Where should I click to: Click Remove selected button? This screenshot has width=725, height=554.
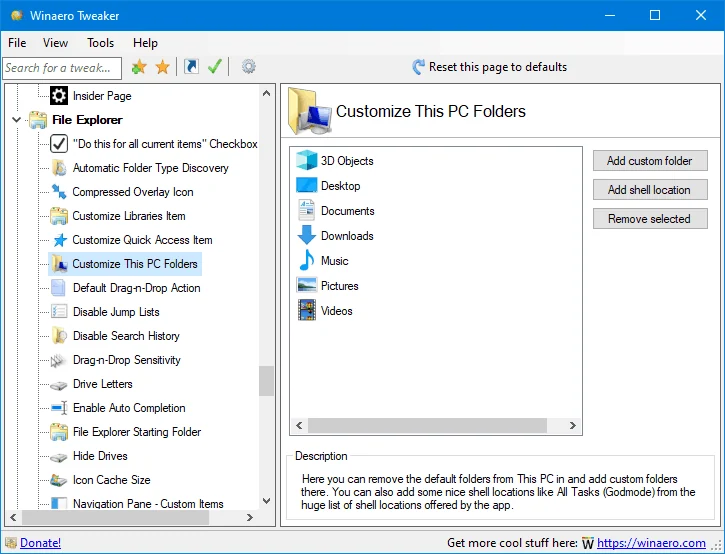tap(650, 219)
